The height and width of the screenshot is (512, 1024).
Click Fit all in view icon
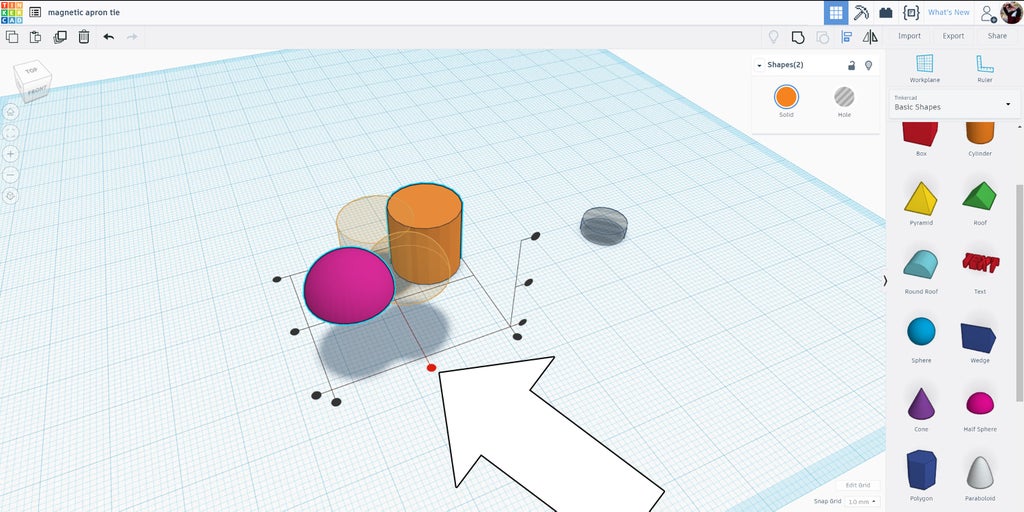point(11,133)
